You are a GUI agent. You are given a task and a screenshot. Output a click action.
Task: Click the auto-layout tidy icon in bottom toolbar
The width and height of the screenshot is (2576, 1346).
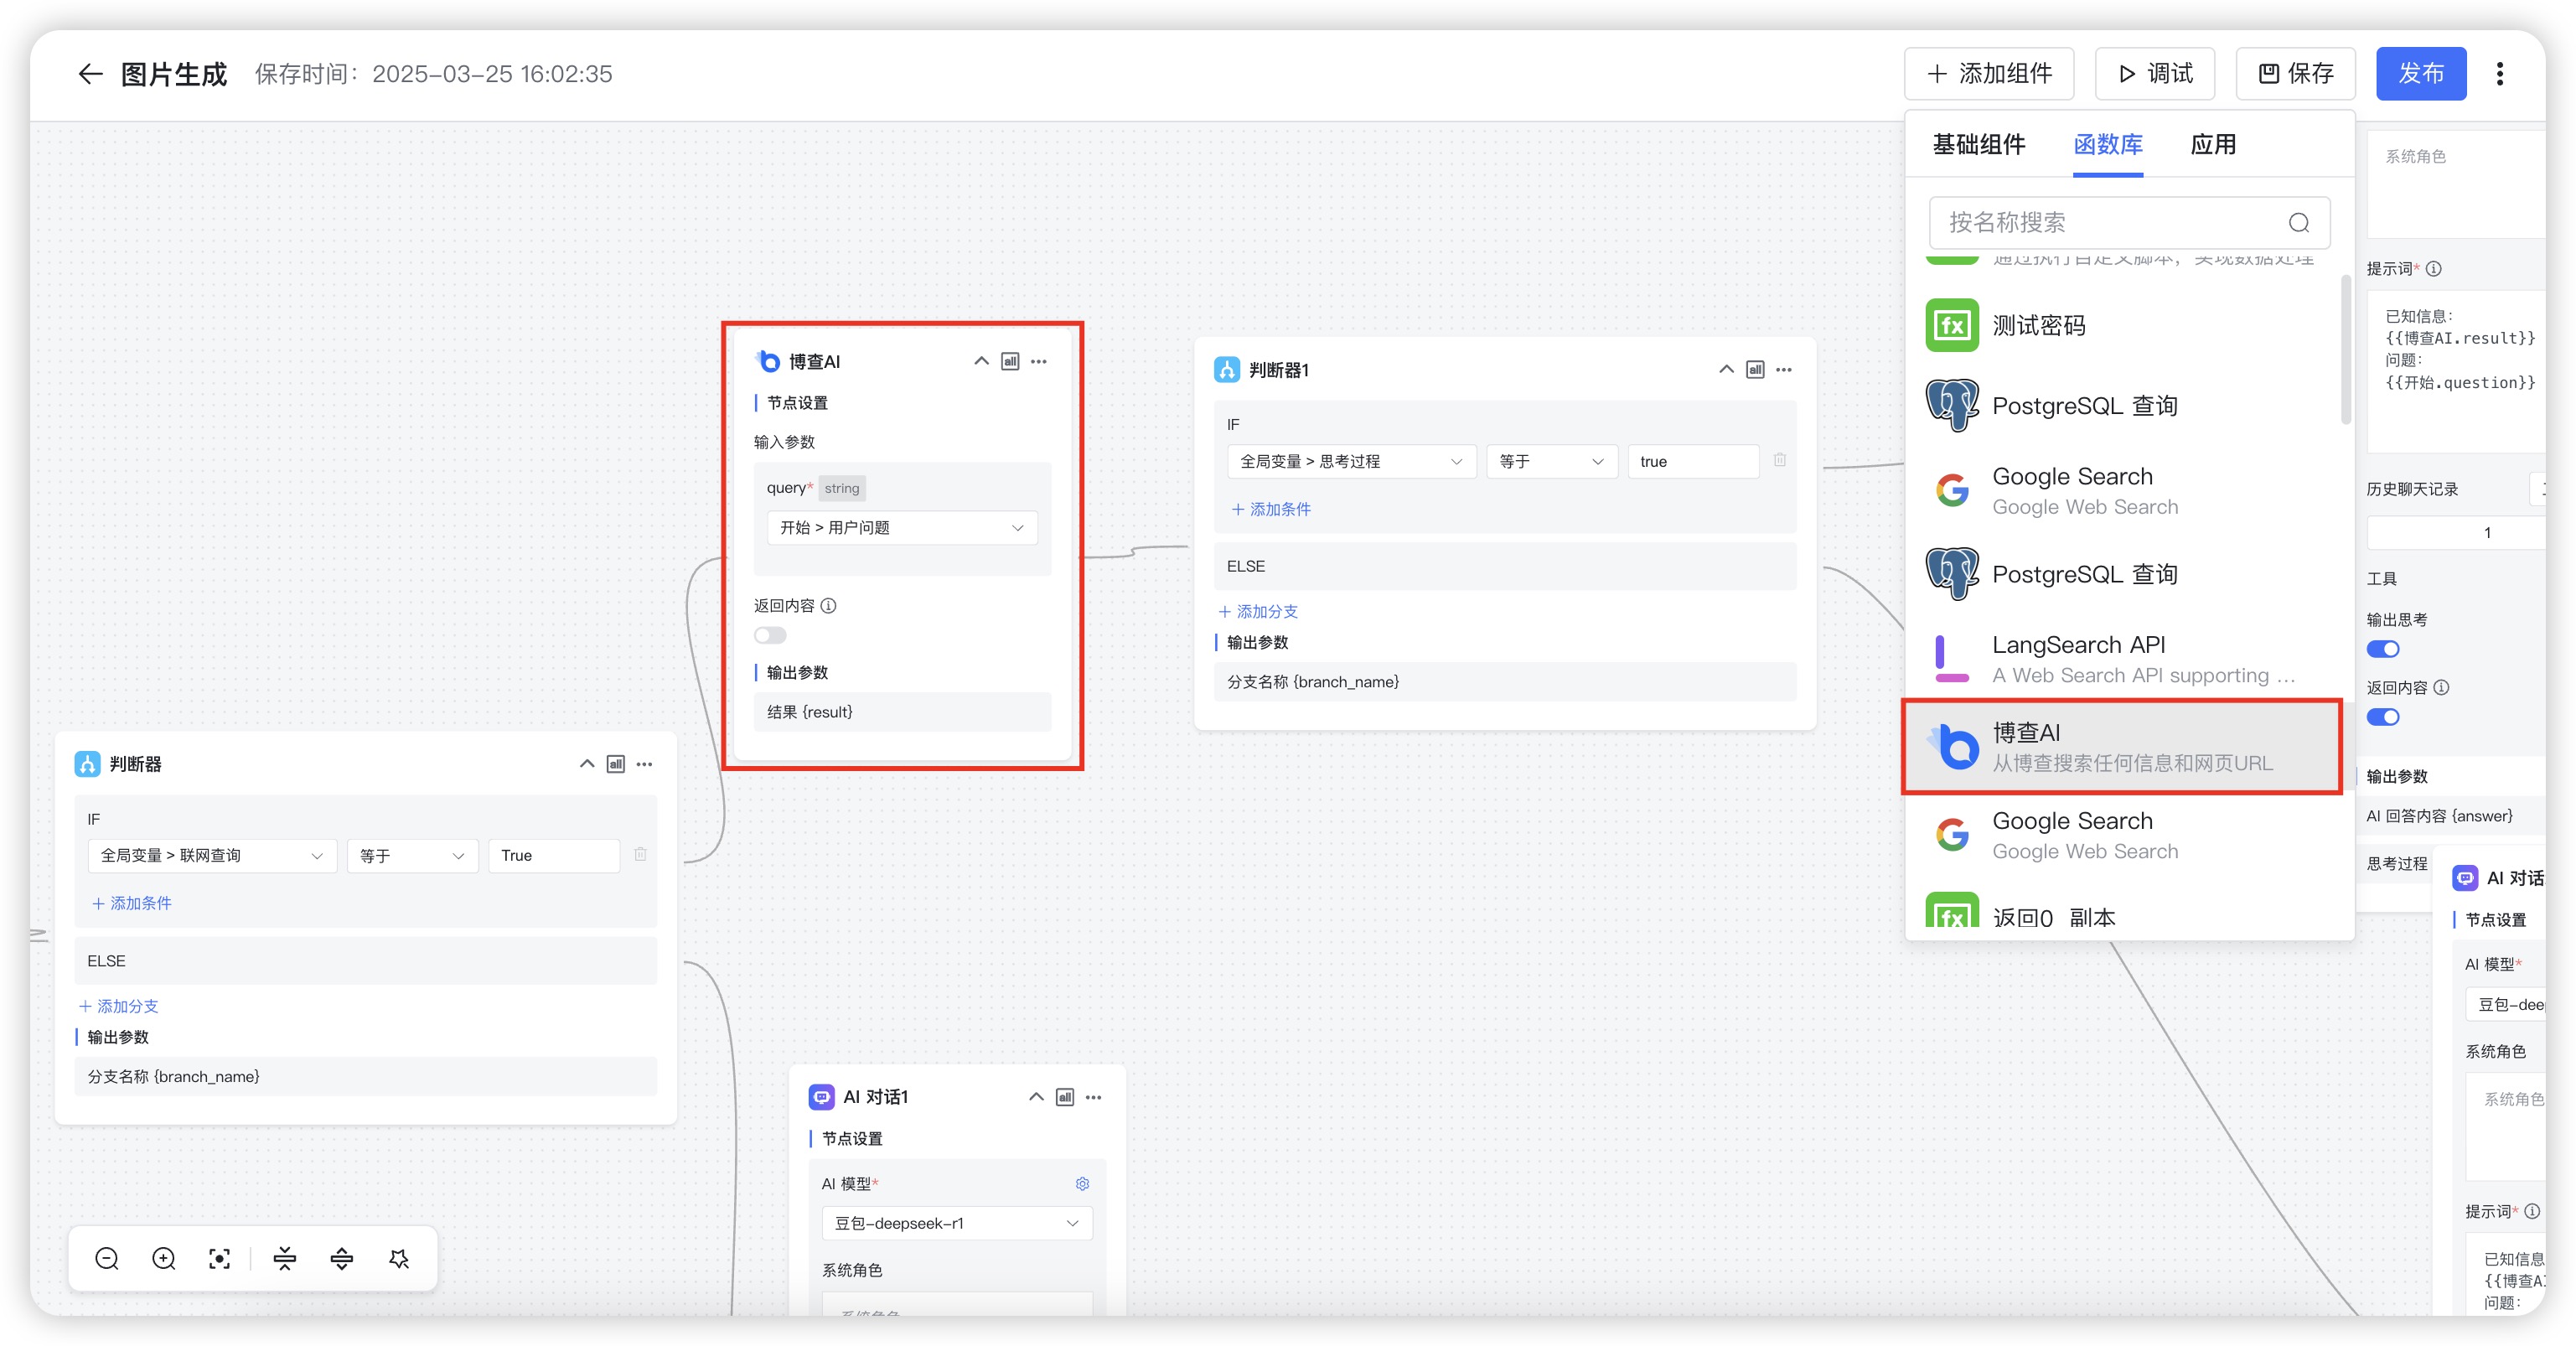(x=399, y=1258)
